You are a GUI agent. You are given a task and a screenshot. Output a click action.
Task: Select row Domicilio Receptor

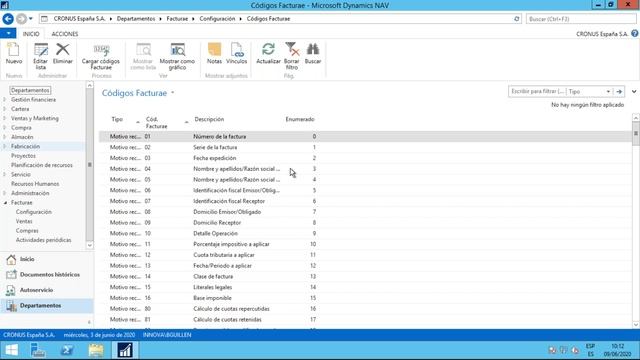(x=365, y=223)
